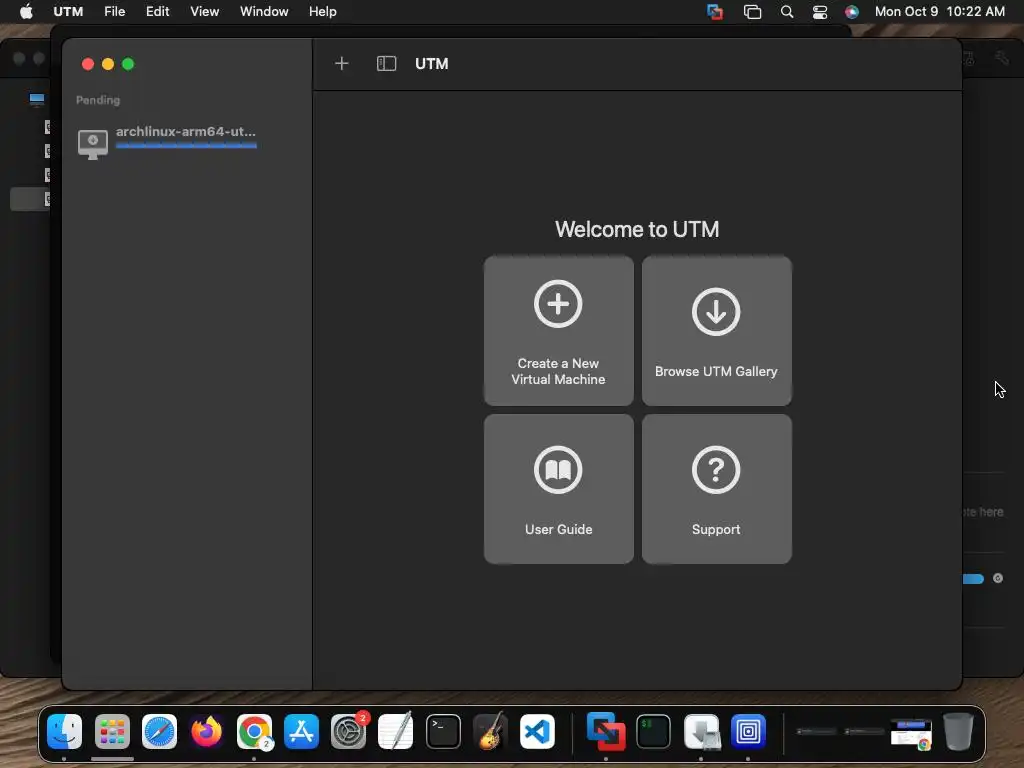Image resolution: width=1024 pixels, height=768 pixels.
Task: Open App Store from the Dock
Action: [301, 731]
